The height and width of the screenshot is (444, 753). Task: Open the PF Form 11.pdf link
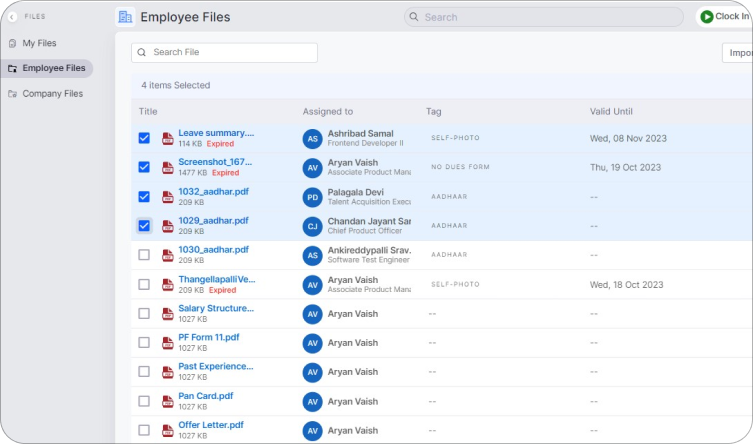pos(208,337)
